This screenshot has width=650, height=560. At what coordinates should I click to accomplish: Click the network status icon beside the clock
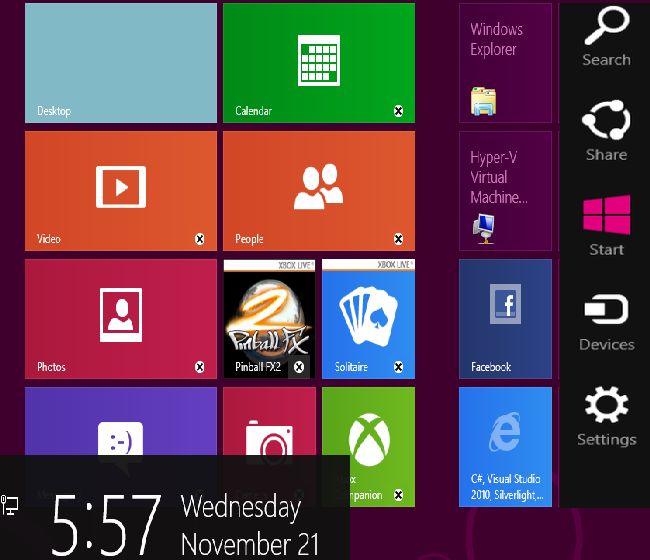9,505
